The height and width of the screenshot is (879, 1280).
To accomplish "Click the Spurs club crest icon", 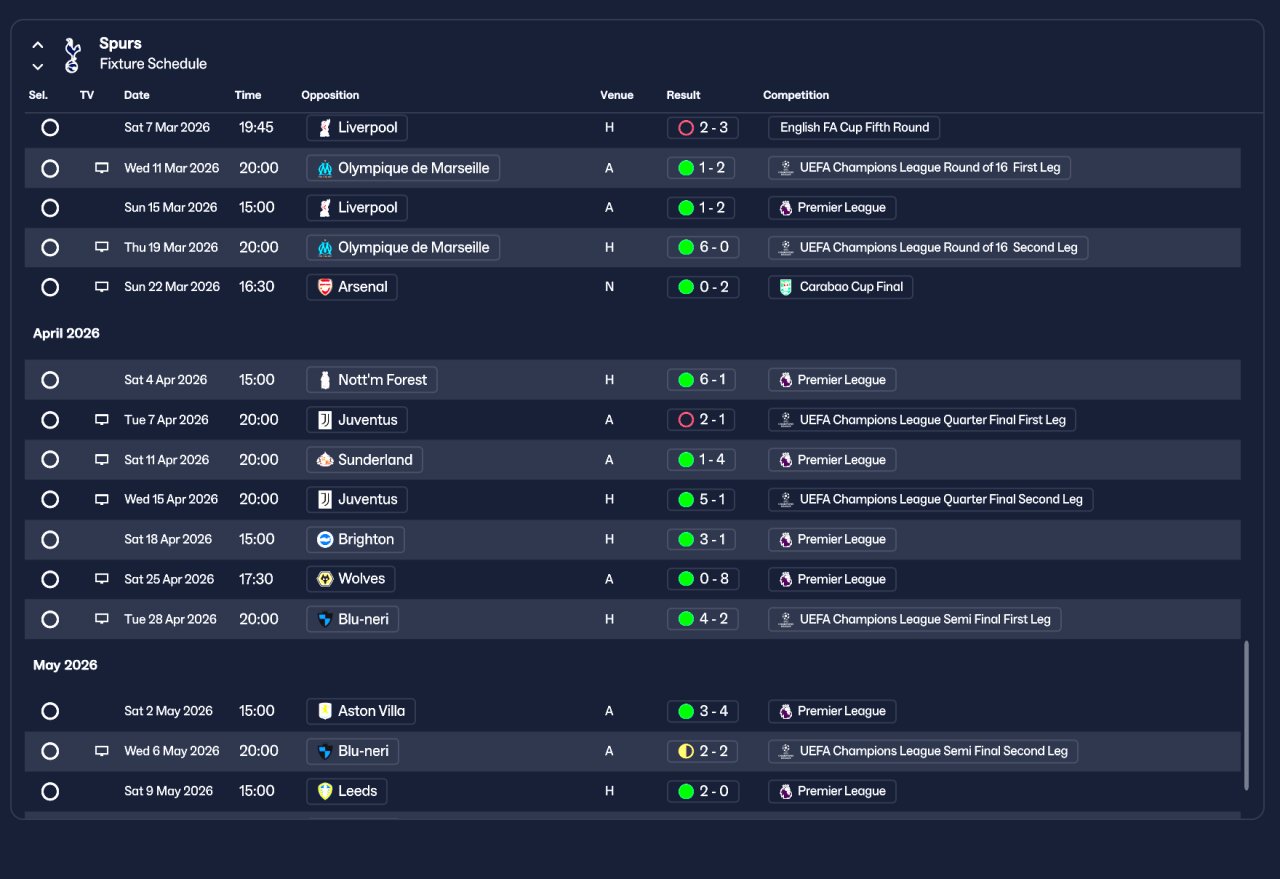I will pyautogui.click(x=72, y=55).
